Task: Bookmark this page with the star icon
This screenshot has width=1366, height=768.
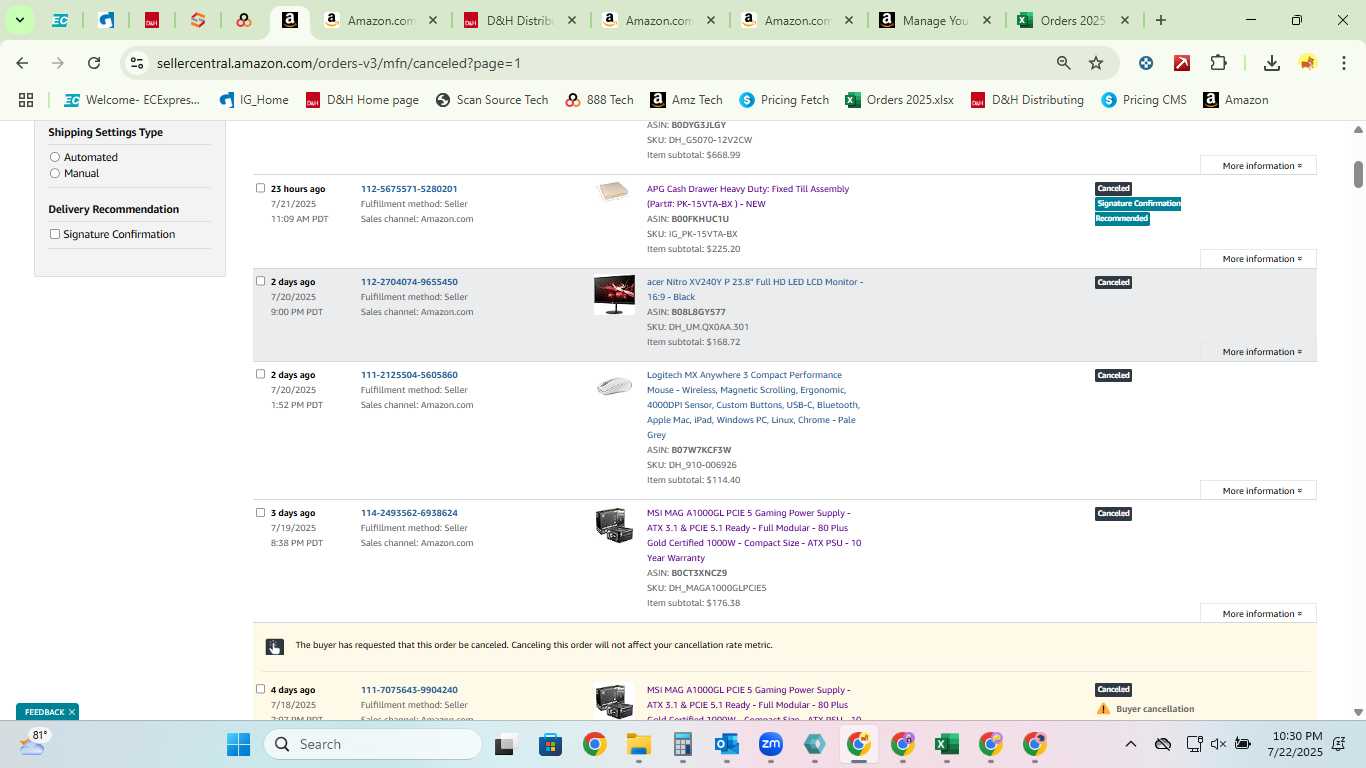Action: pyautogui.click(x=1096, y=63)
